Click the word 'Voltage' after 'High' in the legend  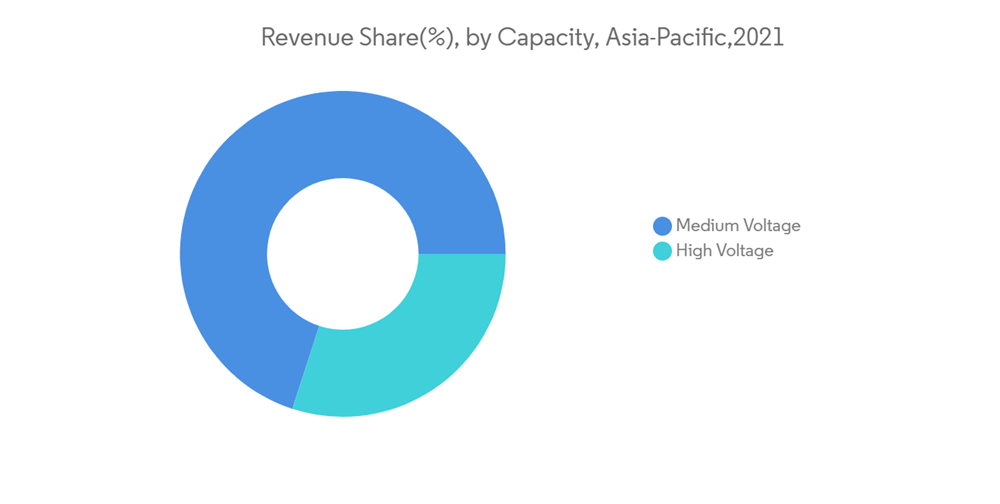coord(744,251)
